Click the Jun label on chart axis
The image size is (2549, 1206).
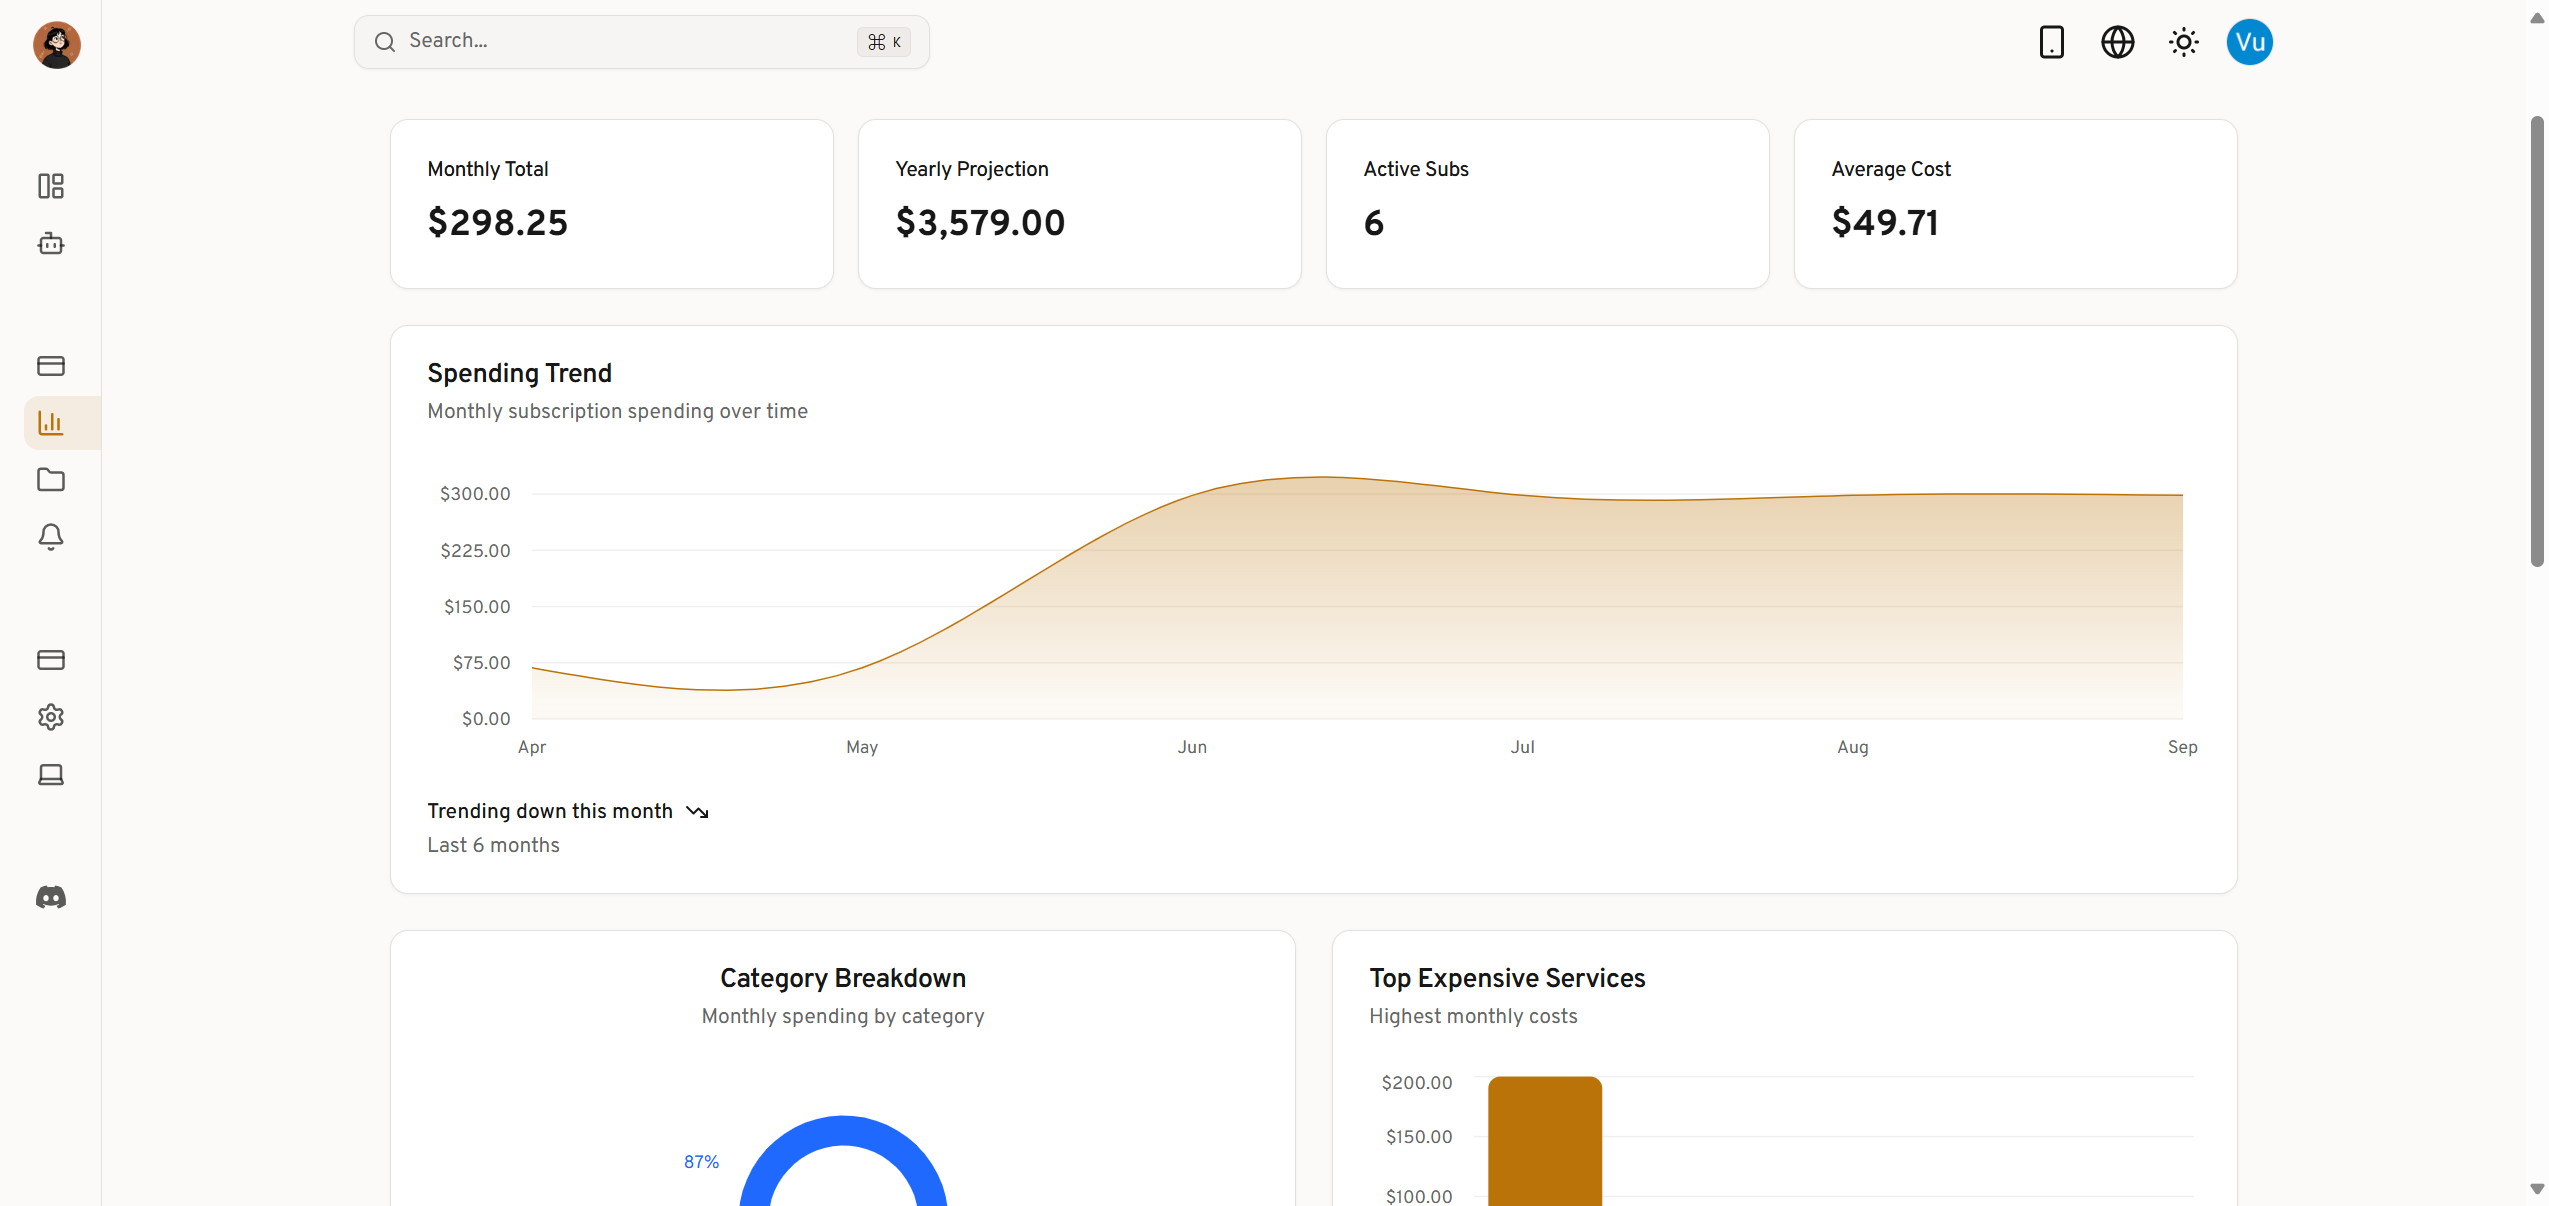(1192, 747)
